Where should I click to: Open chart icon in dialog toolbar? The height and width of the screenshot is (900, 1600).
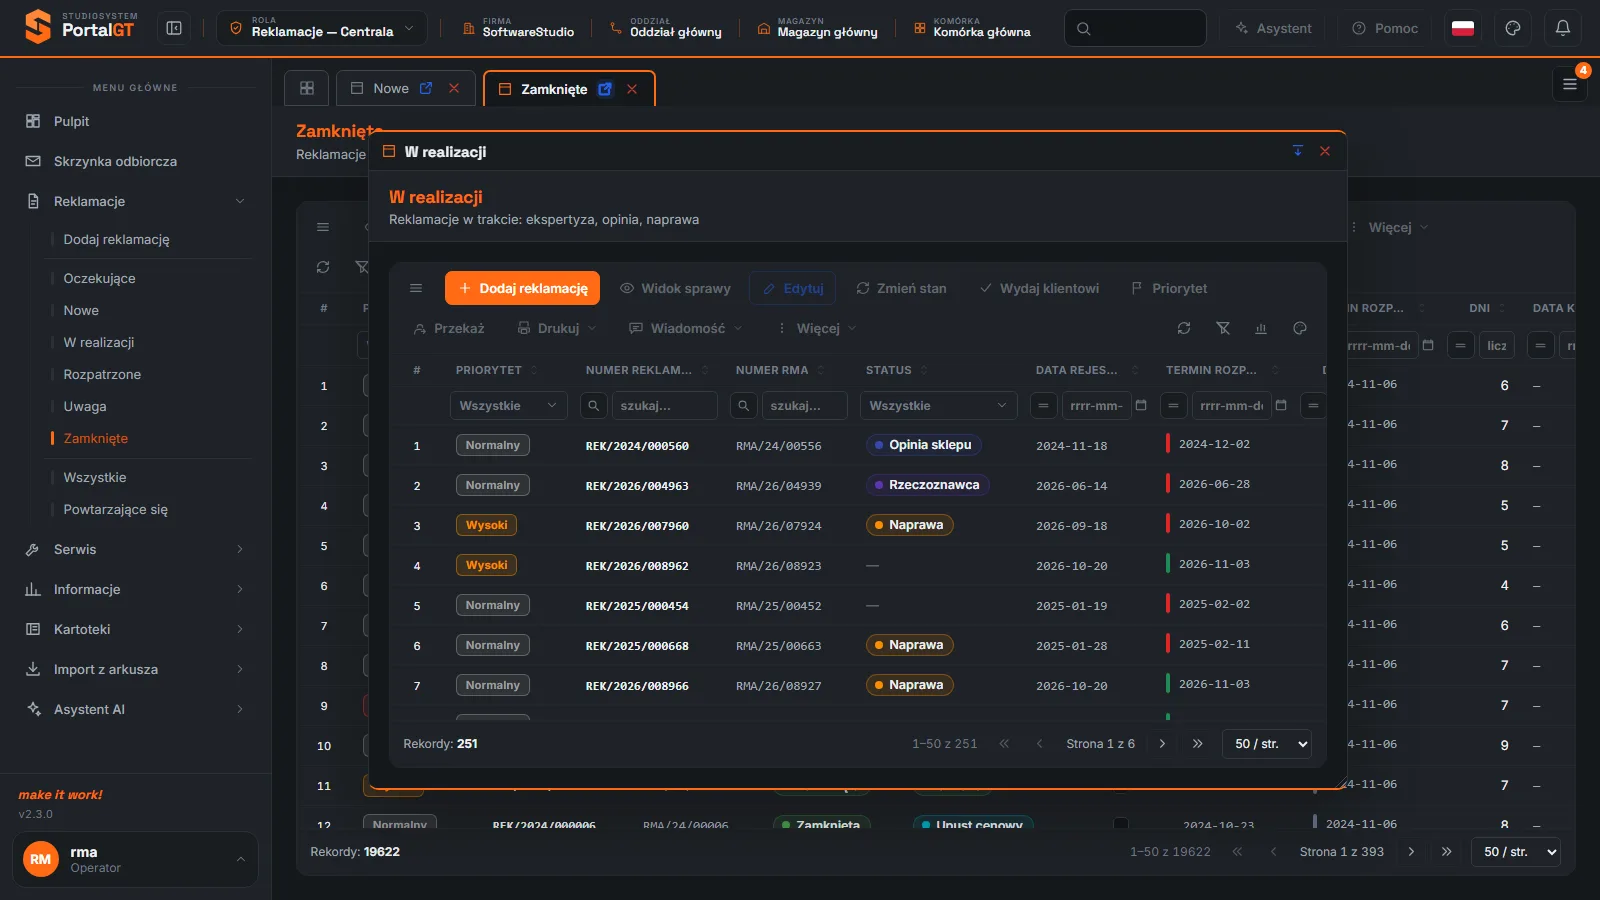(x=1261, y=328)
